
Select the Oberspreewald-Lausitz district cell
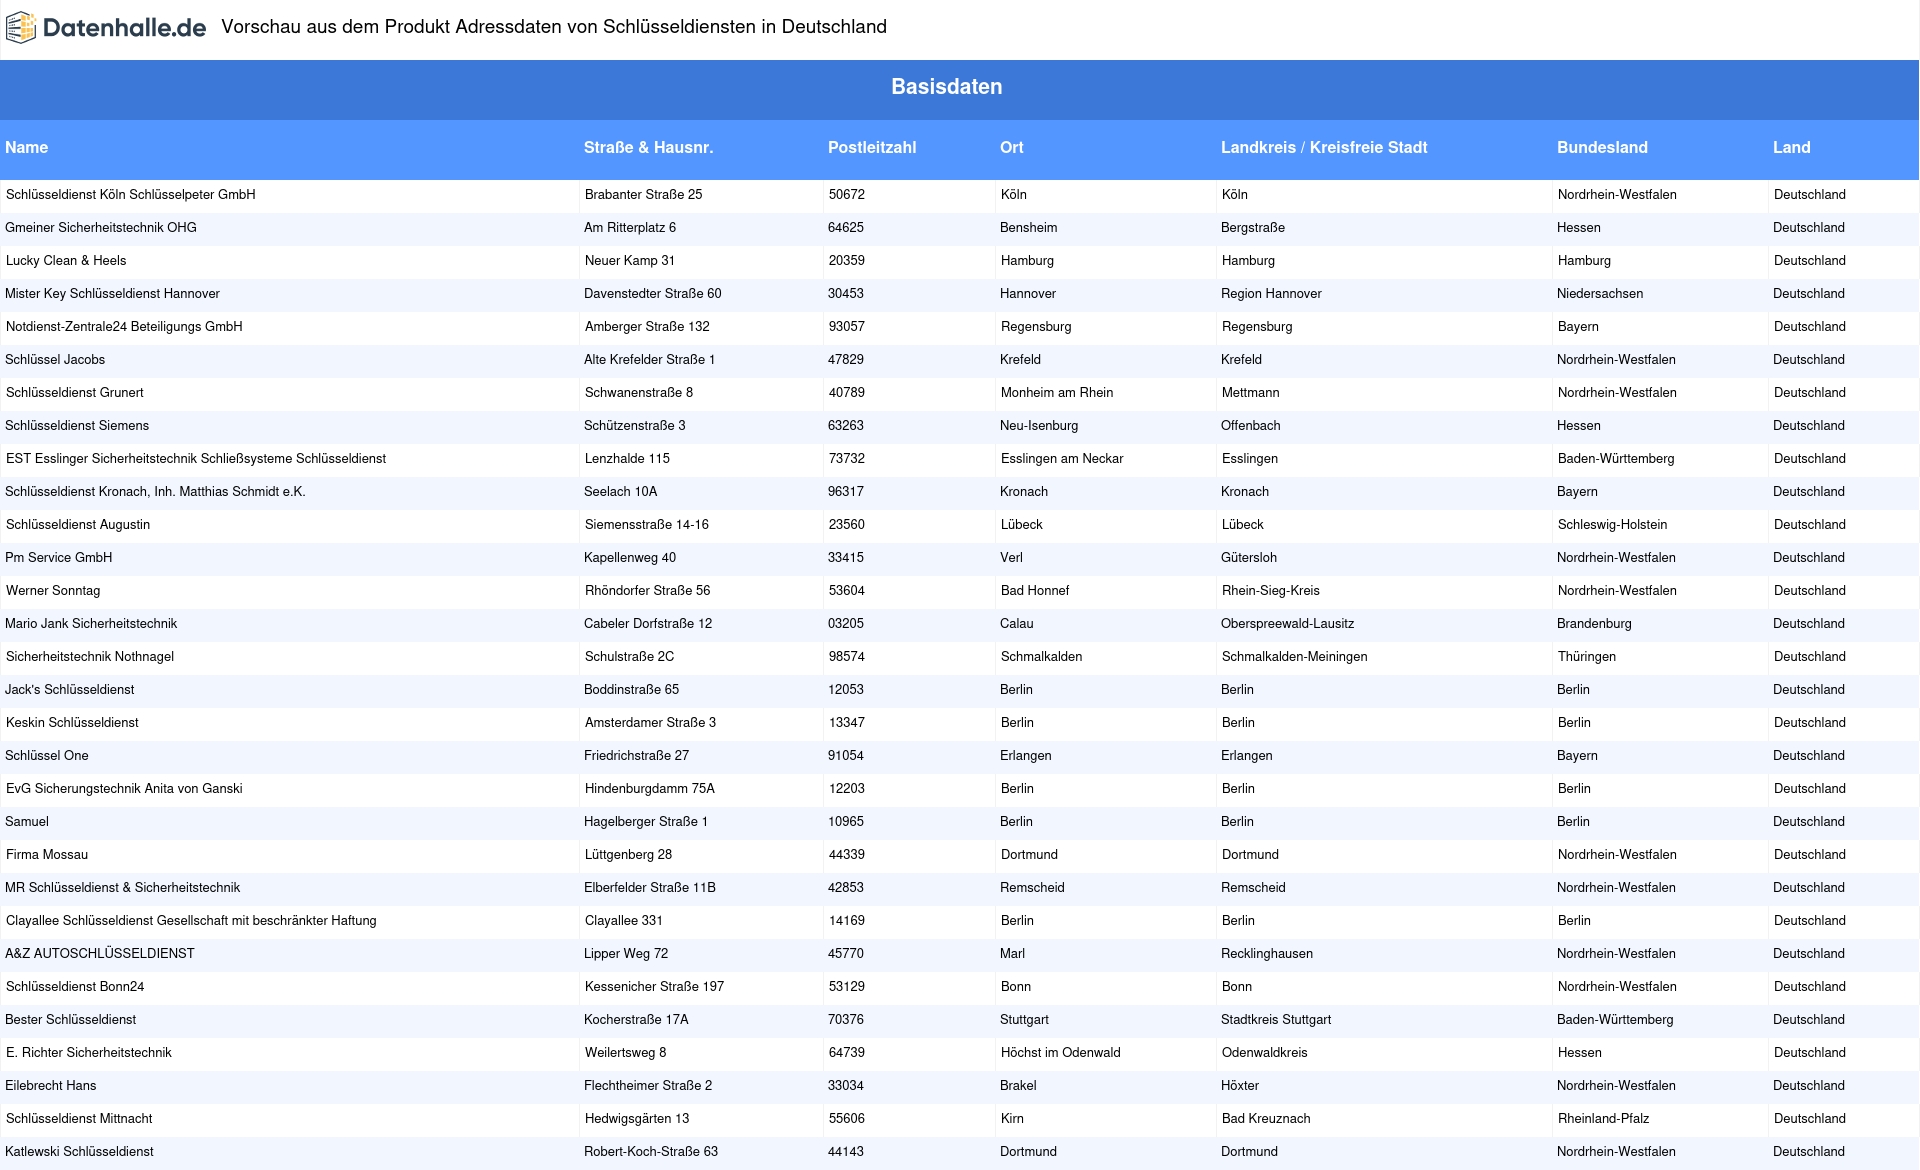pyautogui.click(x=1288, y=624)
